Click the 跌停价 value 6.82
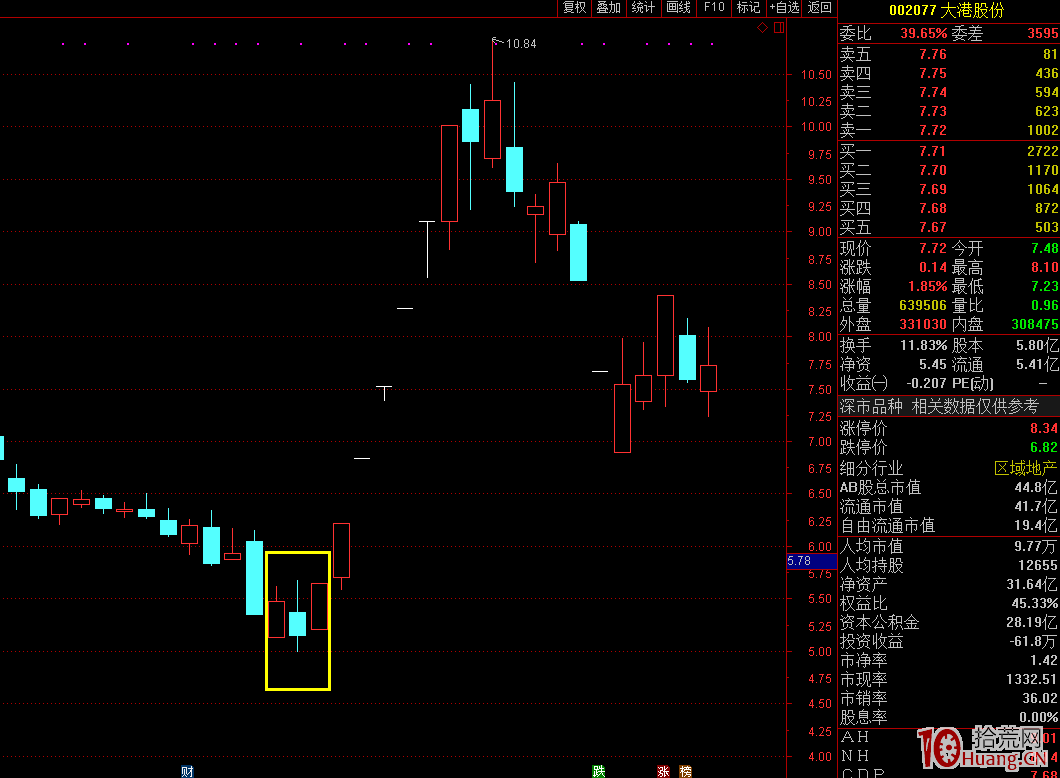 coord(1044,447)
